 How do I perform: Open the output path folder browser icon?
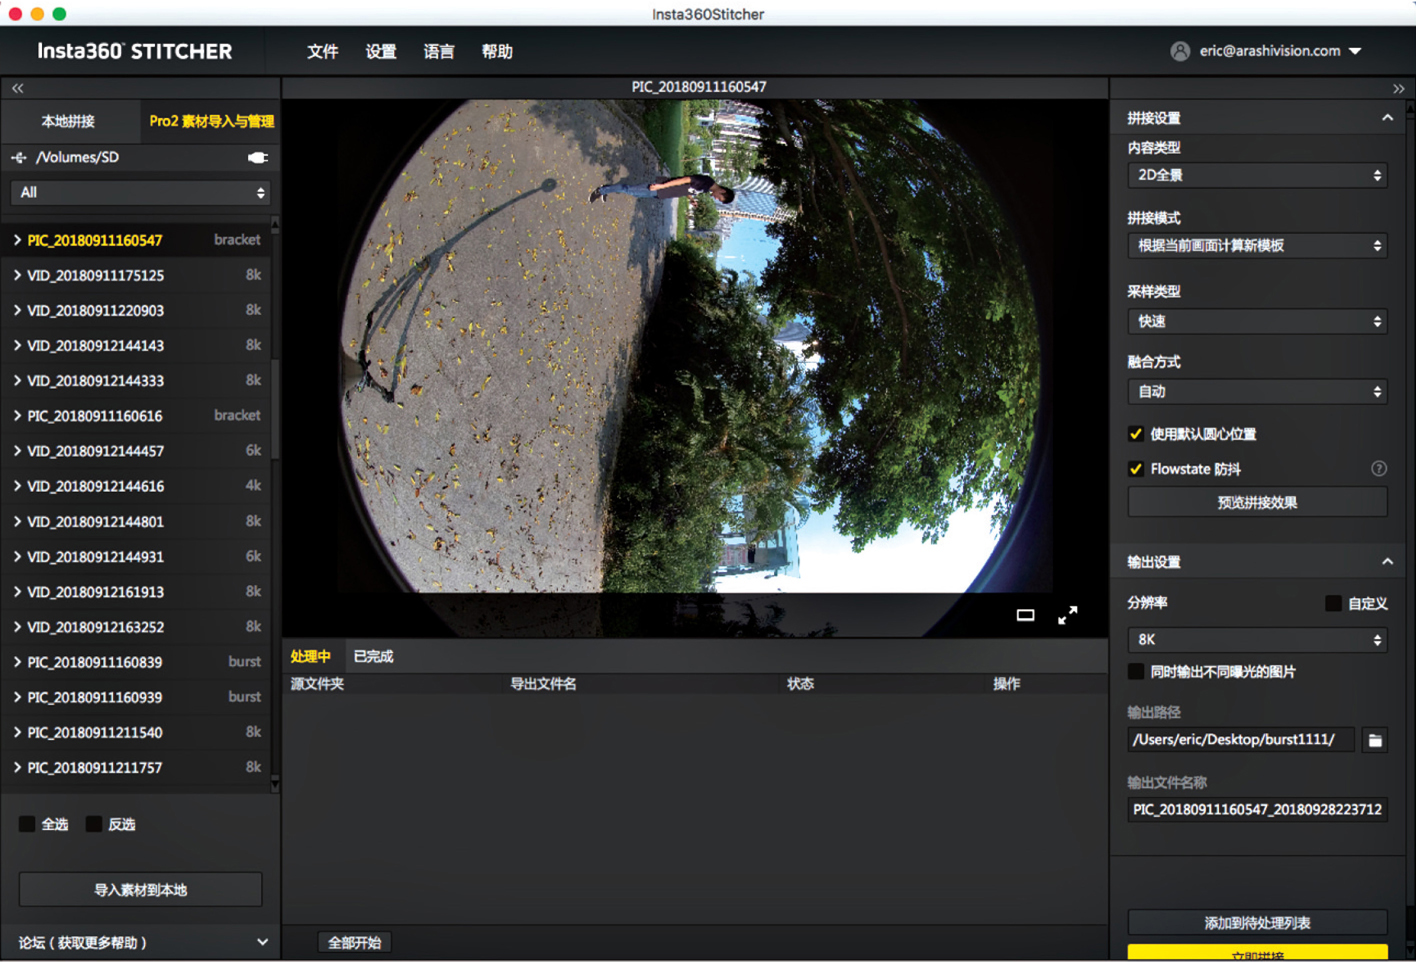(x=1375, y=740)
